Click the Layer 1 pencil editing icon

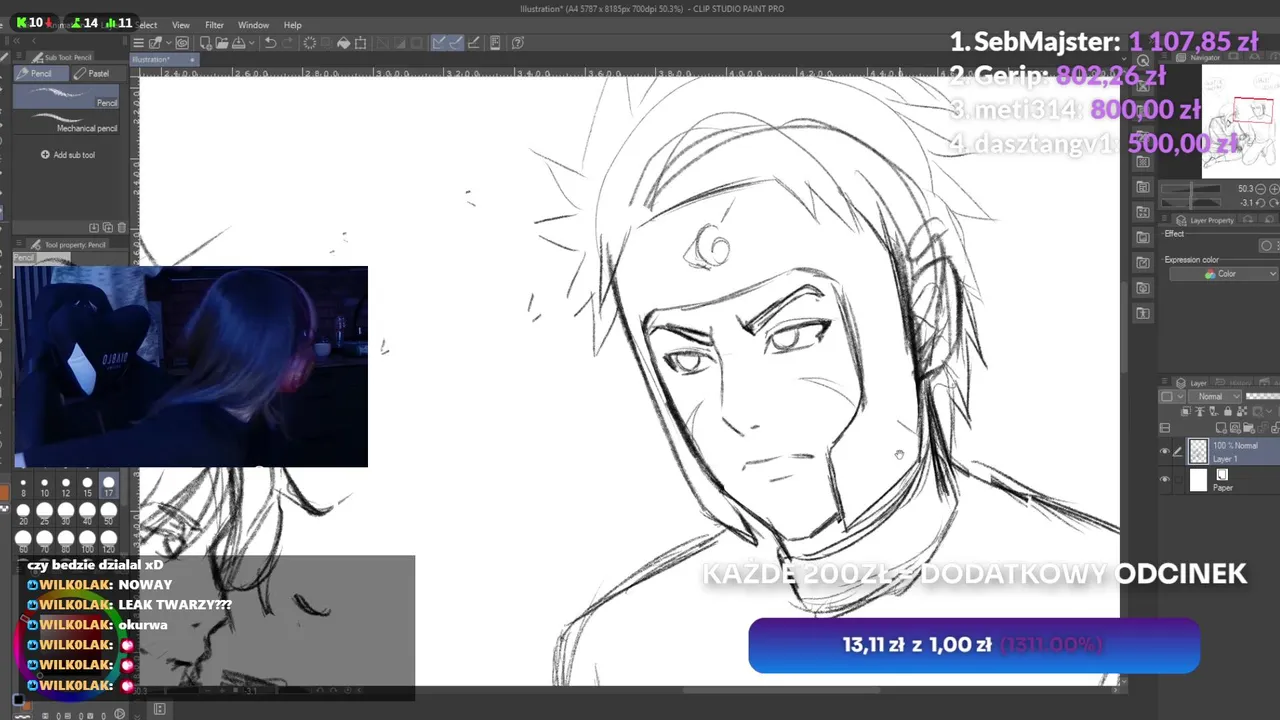point(1177,452)
